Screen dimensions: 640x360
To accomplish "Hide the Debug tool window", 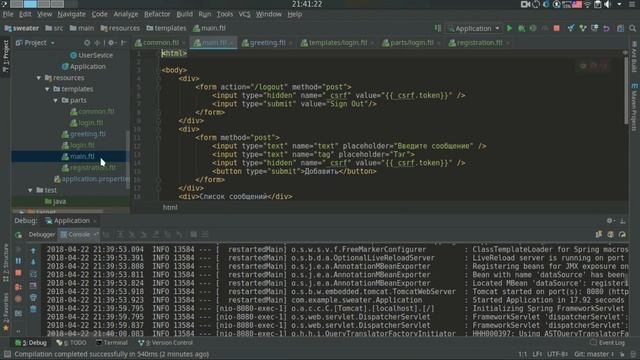I will (622, 220).
